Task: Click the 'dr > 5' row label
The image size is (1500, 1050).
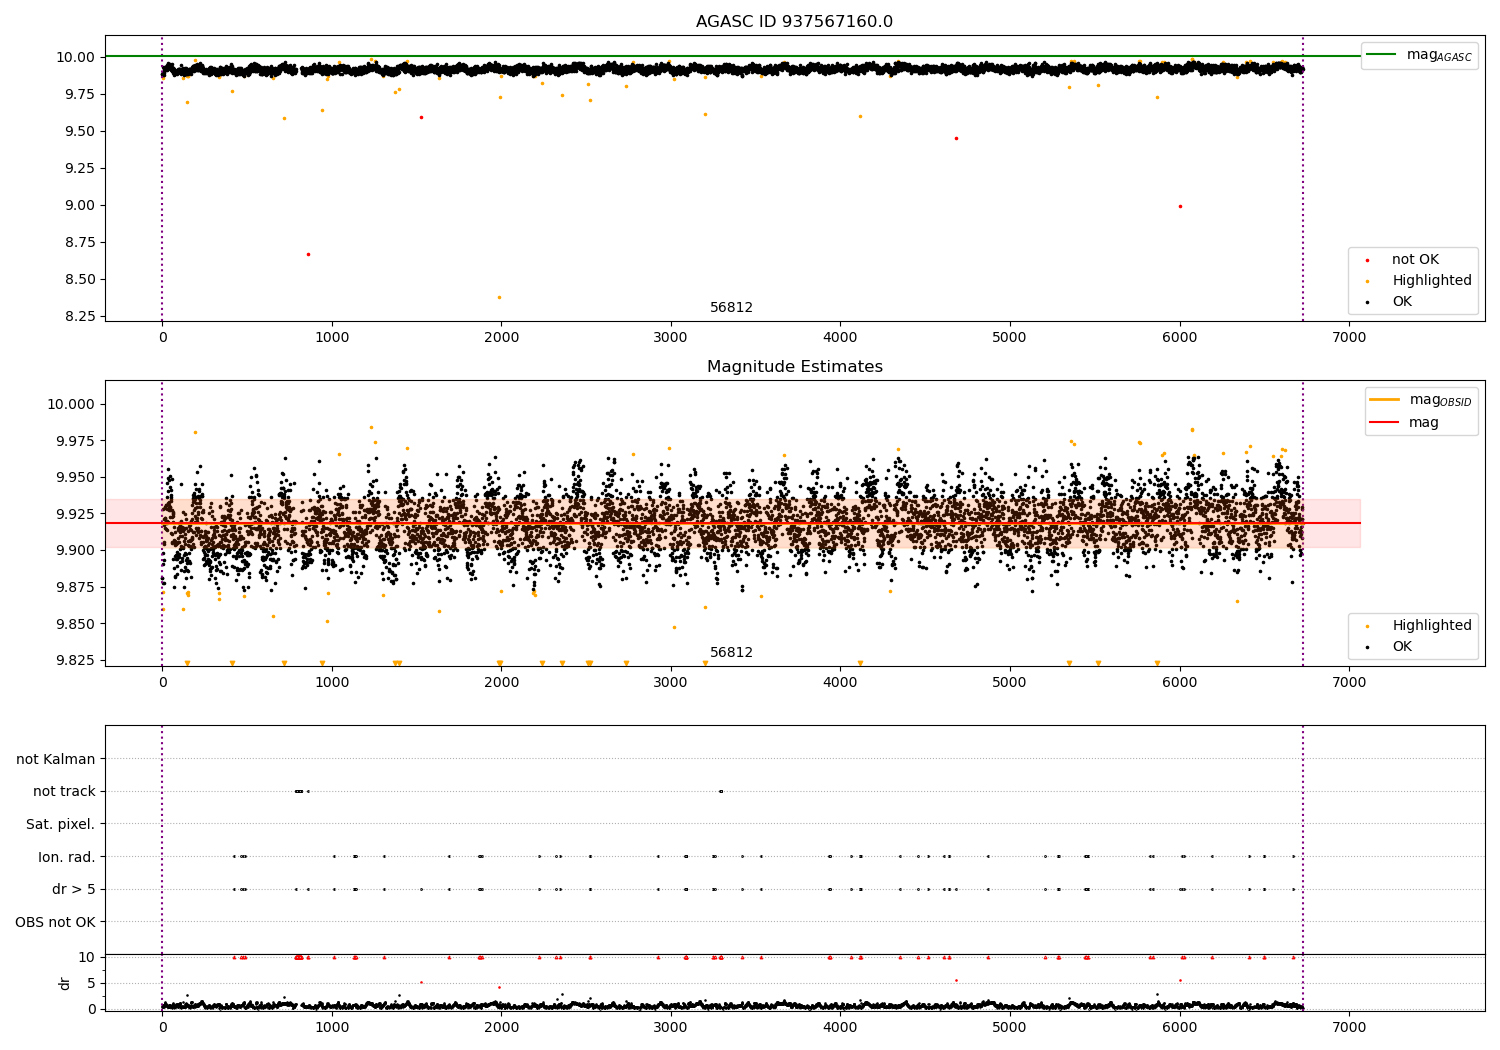Action: click(x=74, y=890)
